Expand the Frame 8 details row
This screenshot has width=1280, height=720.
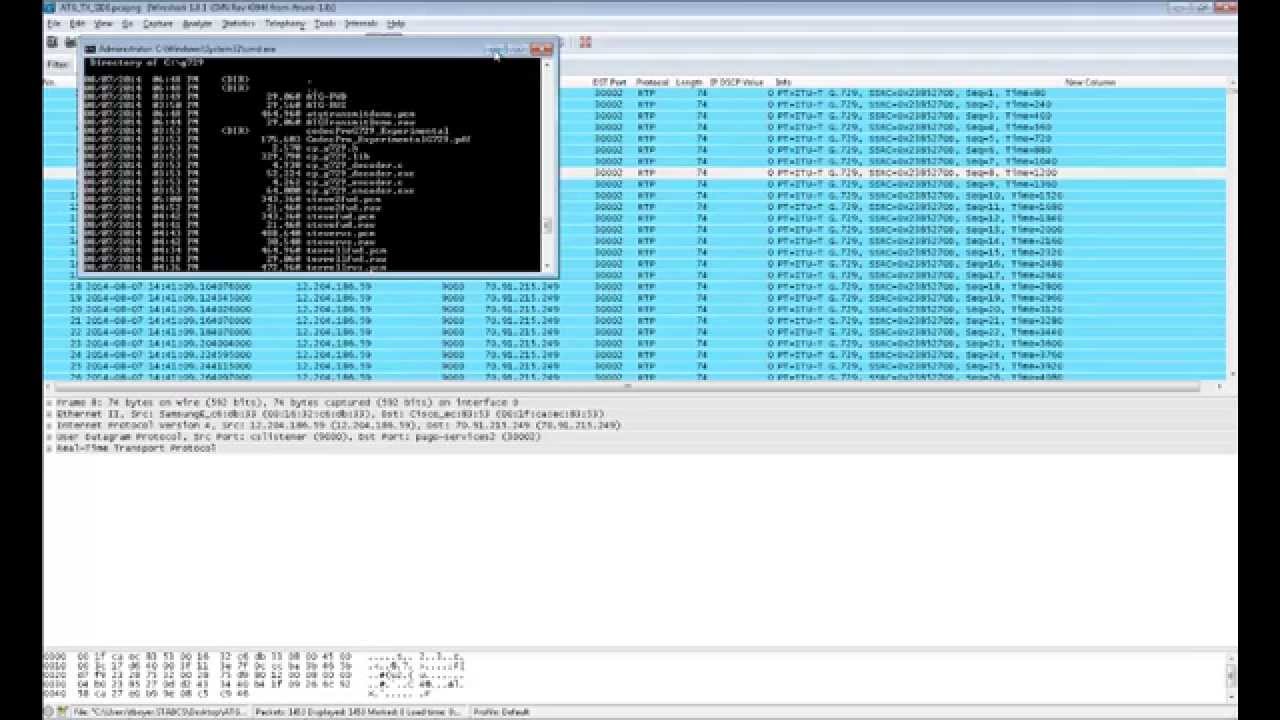(50, 402)
